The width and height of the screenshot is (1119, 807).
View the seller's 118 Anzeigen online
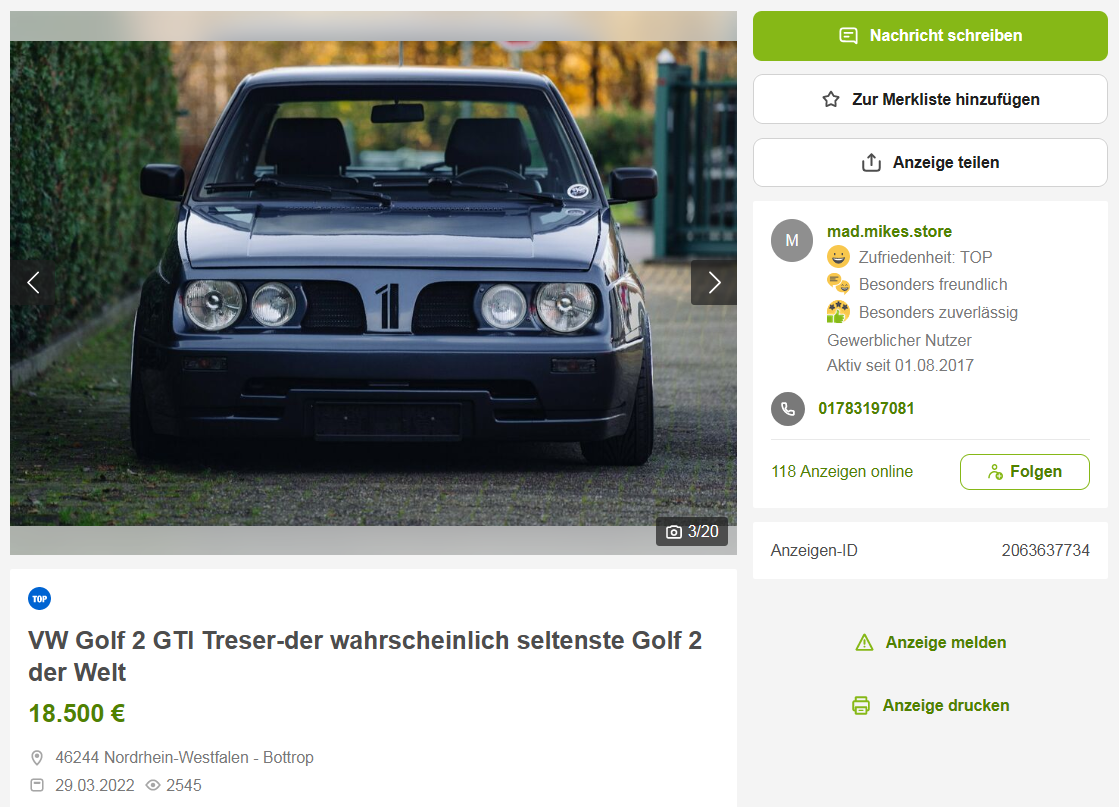841,472
